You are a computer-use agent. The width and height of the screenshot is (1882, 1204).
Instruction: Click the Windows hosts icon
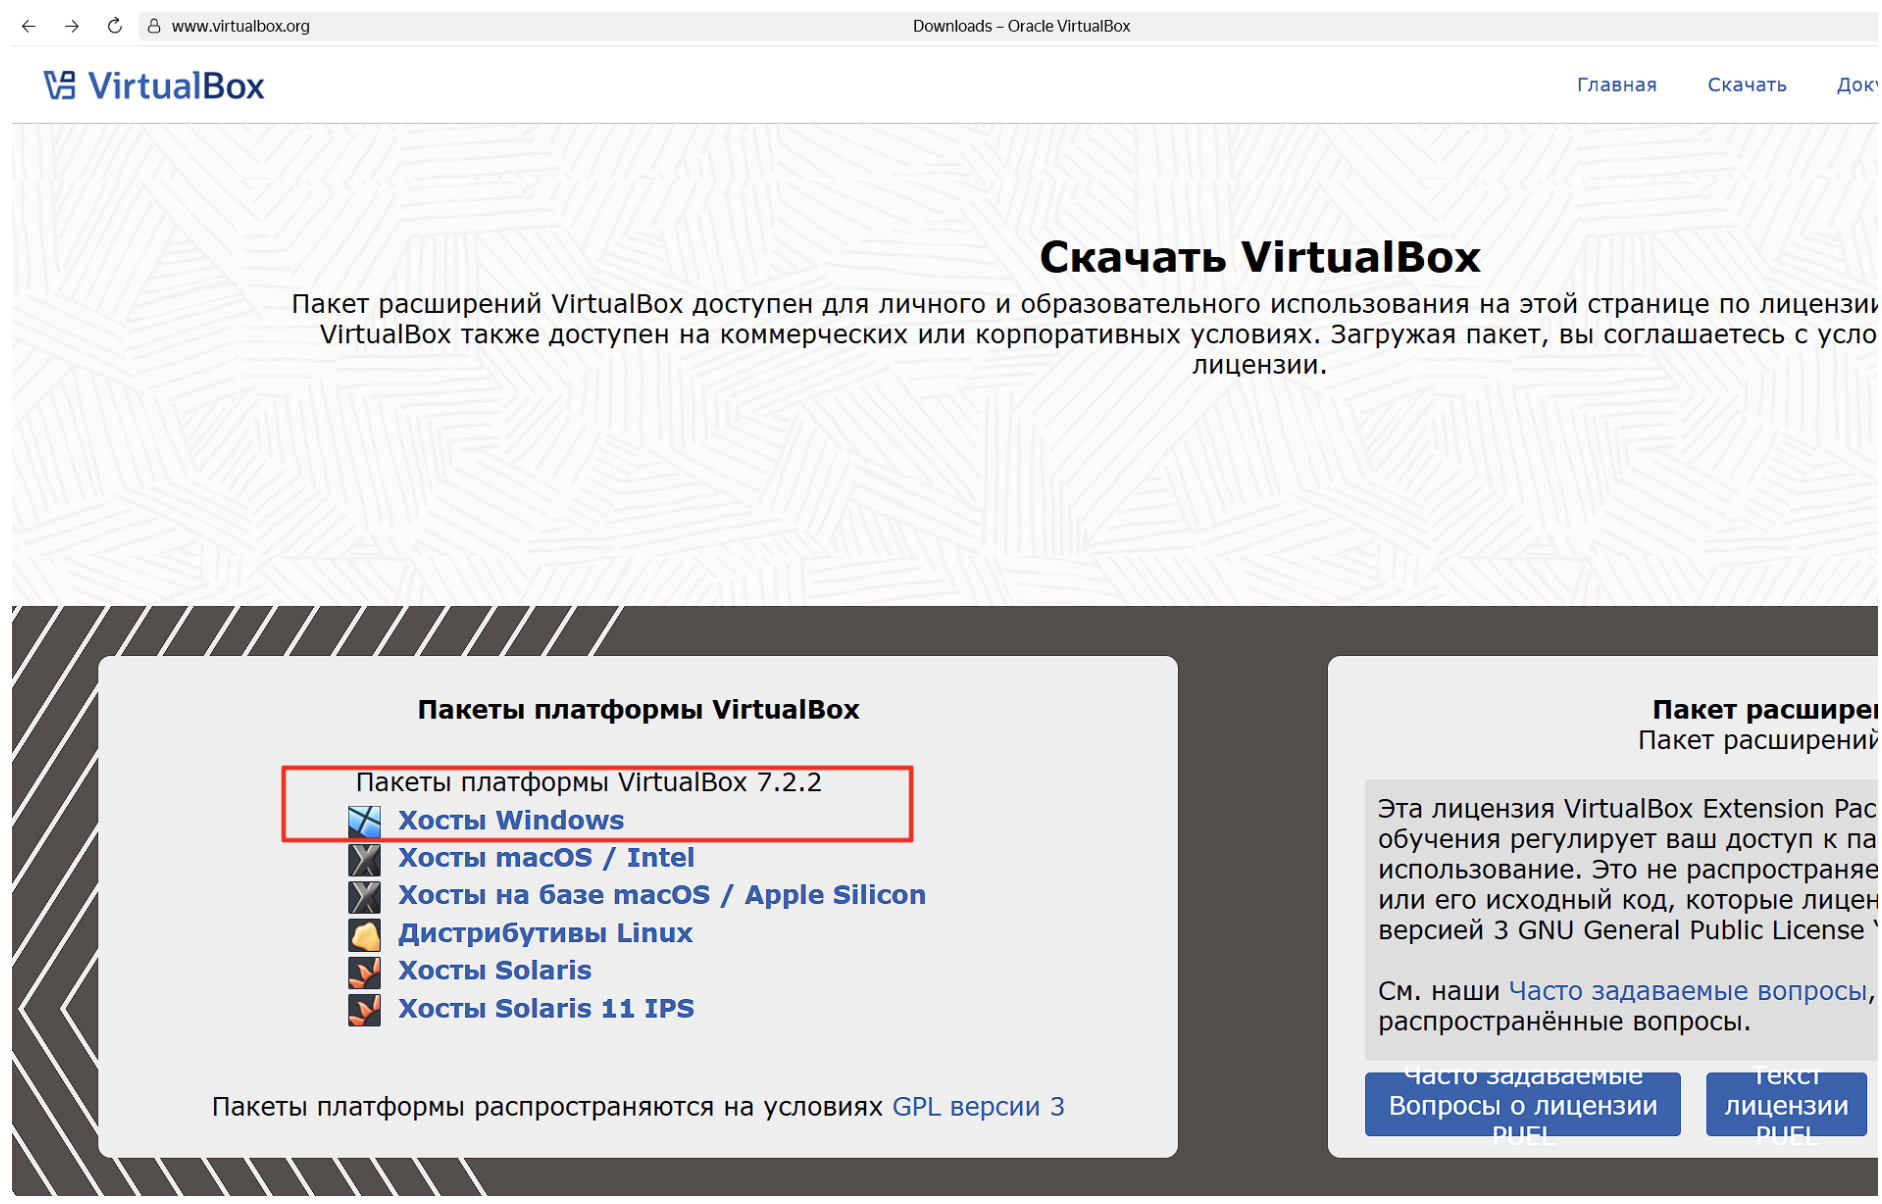pyautogui.click(x=364, y=821)
